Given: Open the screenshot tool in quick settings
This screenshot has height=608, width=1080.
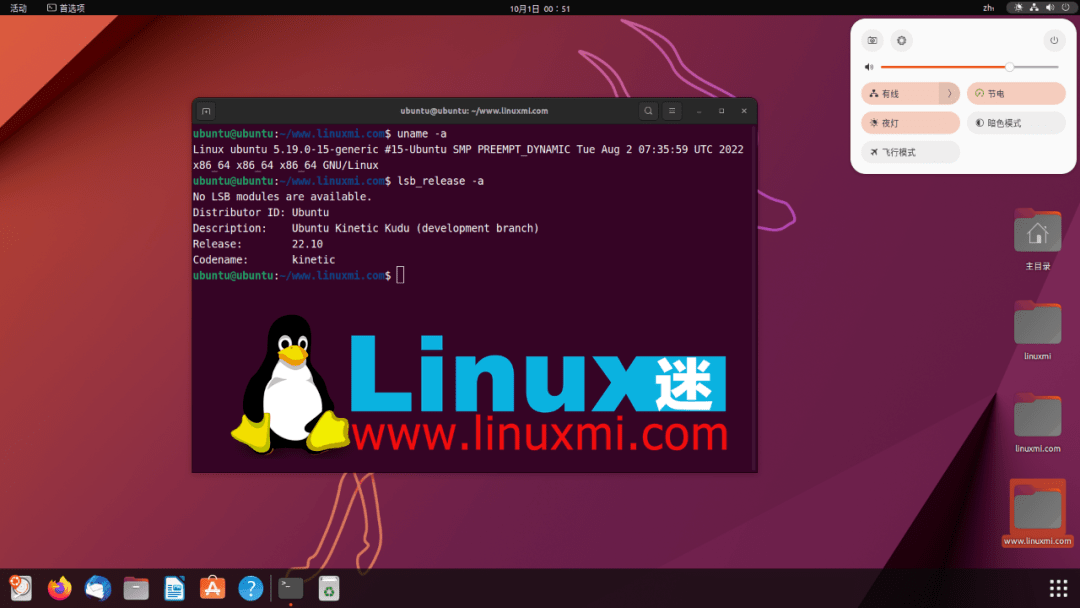Looking at the screenshot, I should [x=871, y=40].
